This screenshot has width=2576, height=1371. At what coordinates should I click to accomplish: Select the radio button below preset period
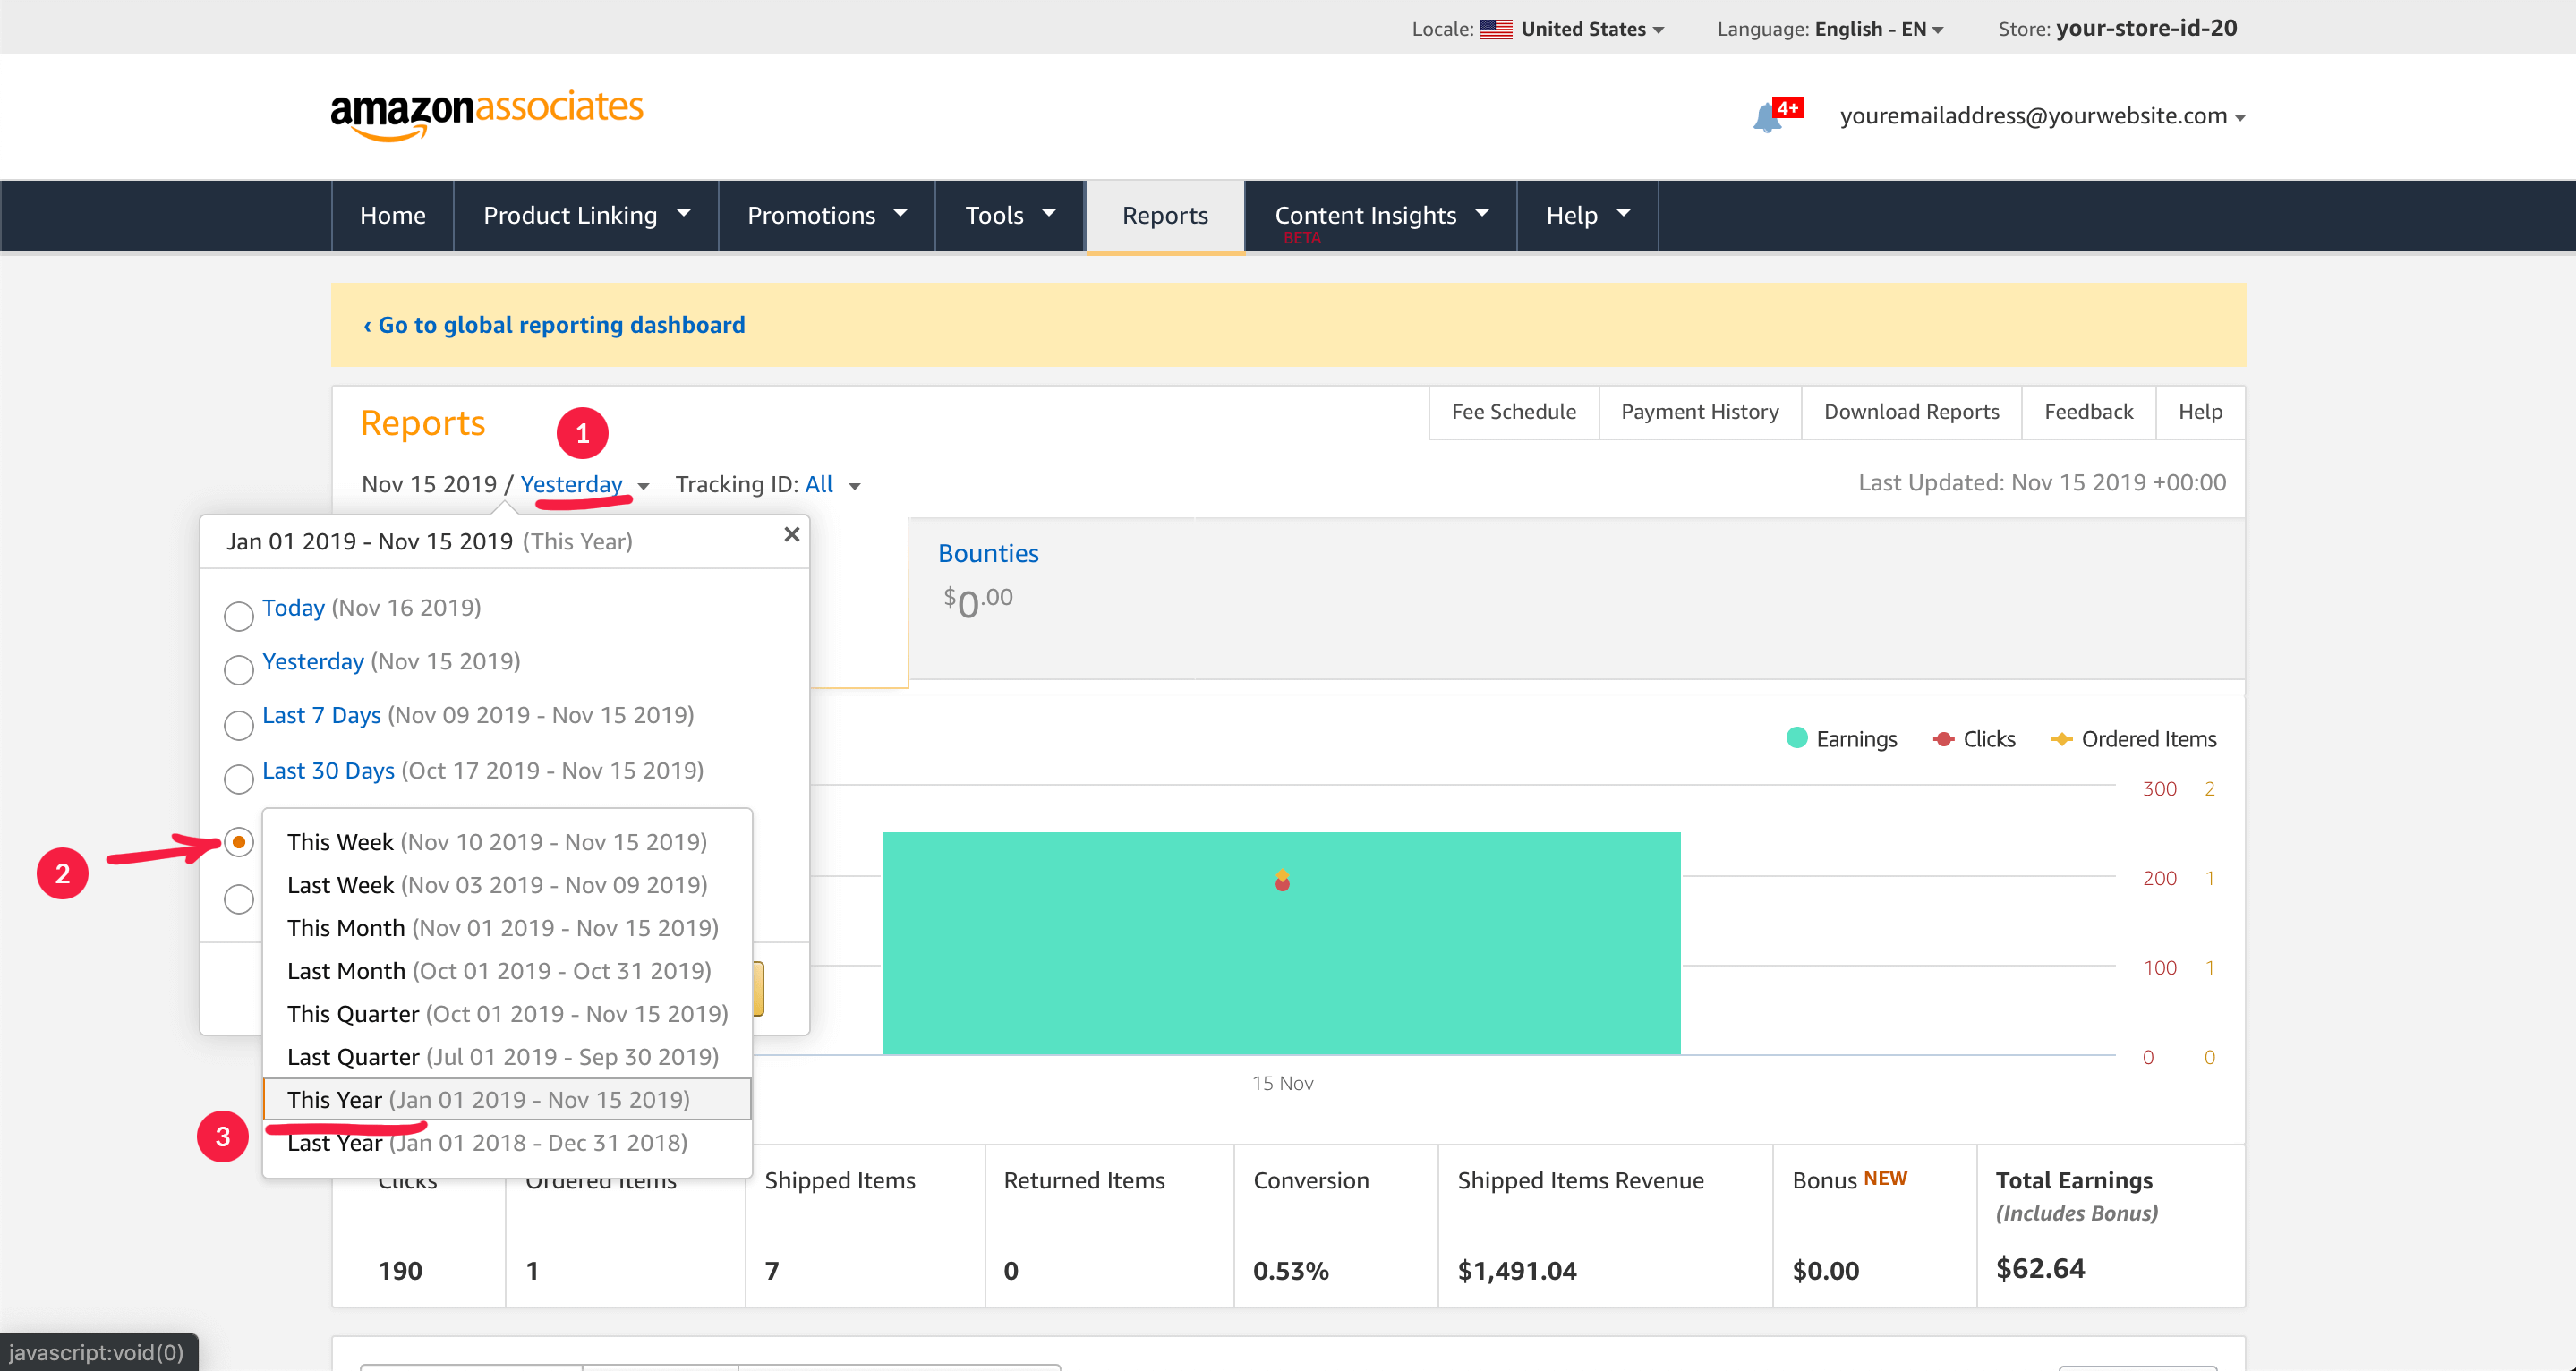pyautogui.click(x=238, y=899)
